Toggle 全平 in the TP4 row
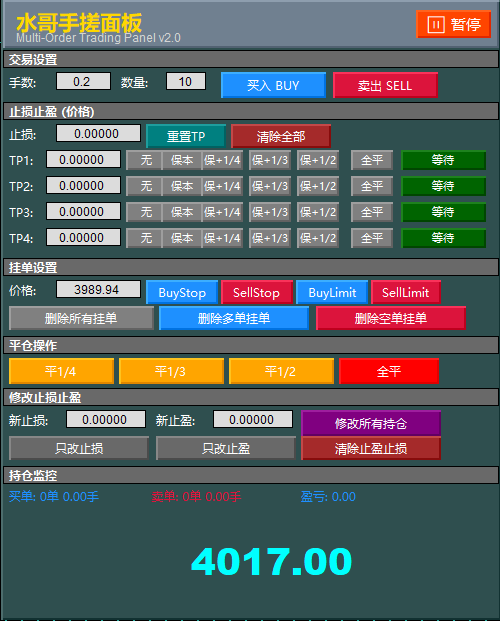The width and height of the screenshot is (500, 621). [x=372, y=238]
